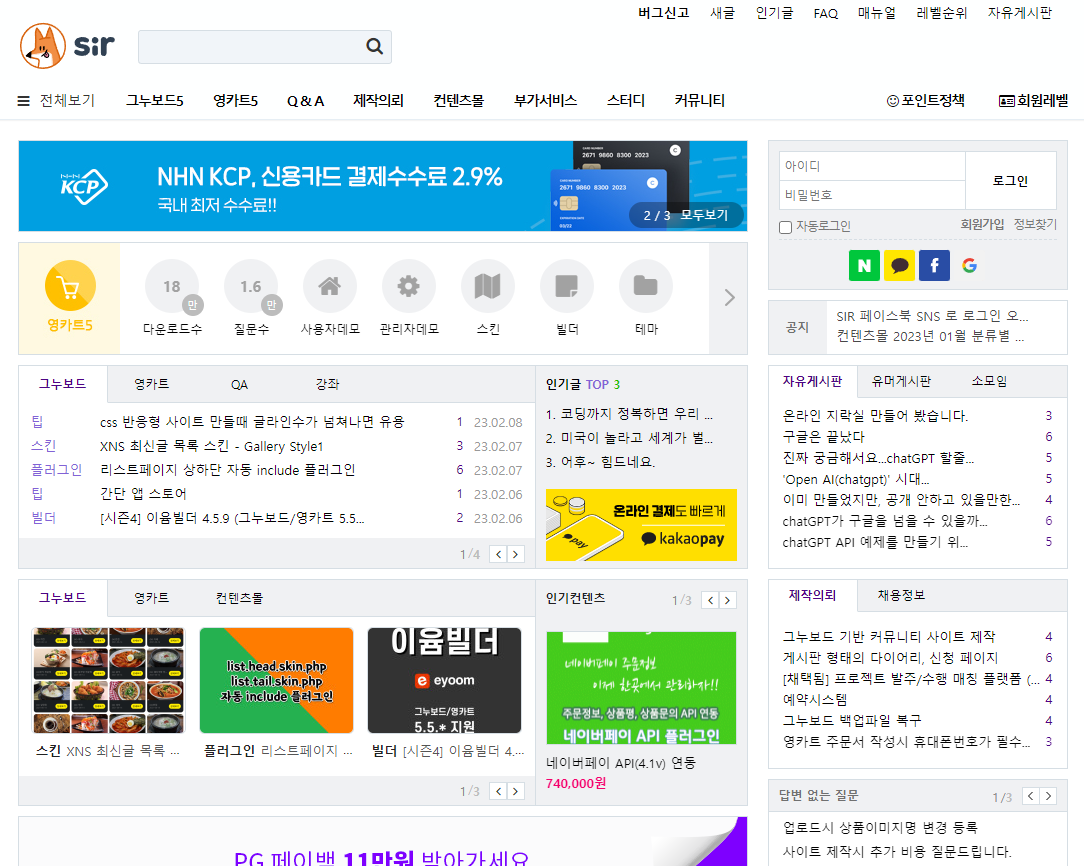Show next 인기컨텐츠 item
1084x866 pixels.
click(x=728, y=600)
